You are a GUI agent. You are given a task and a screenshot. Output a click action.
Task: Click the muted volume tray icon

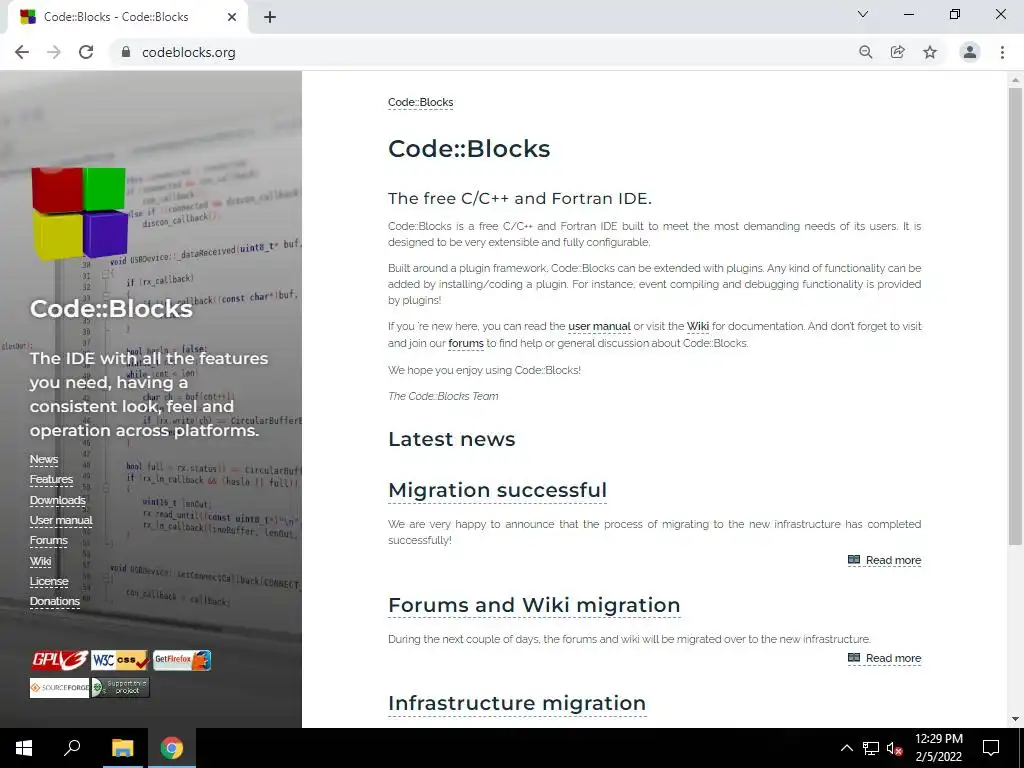[894, 748]
